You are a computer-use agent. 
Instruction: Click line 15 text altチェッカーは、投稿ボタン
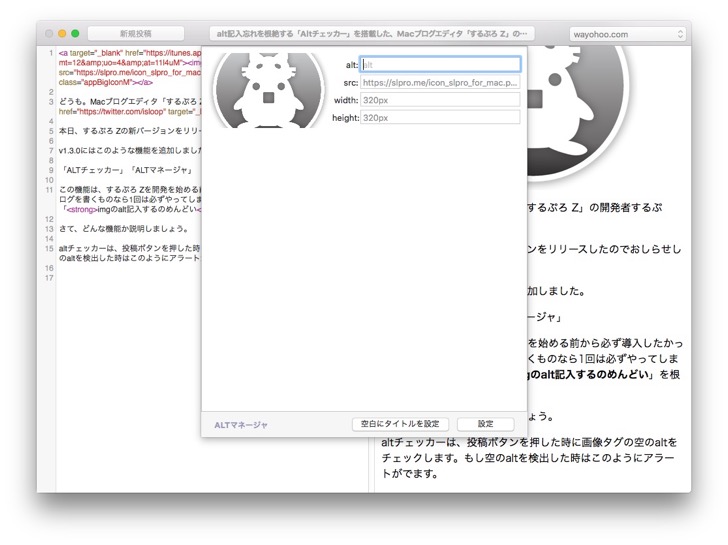[x=130, y=253]
